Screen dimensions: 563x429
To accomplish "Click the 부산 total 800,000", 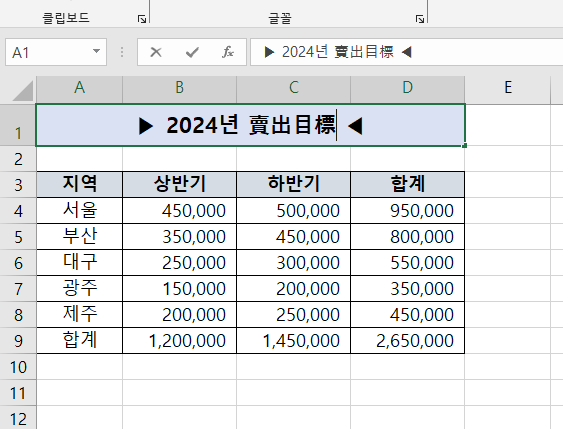I will click(408, 237).
